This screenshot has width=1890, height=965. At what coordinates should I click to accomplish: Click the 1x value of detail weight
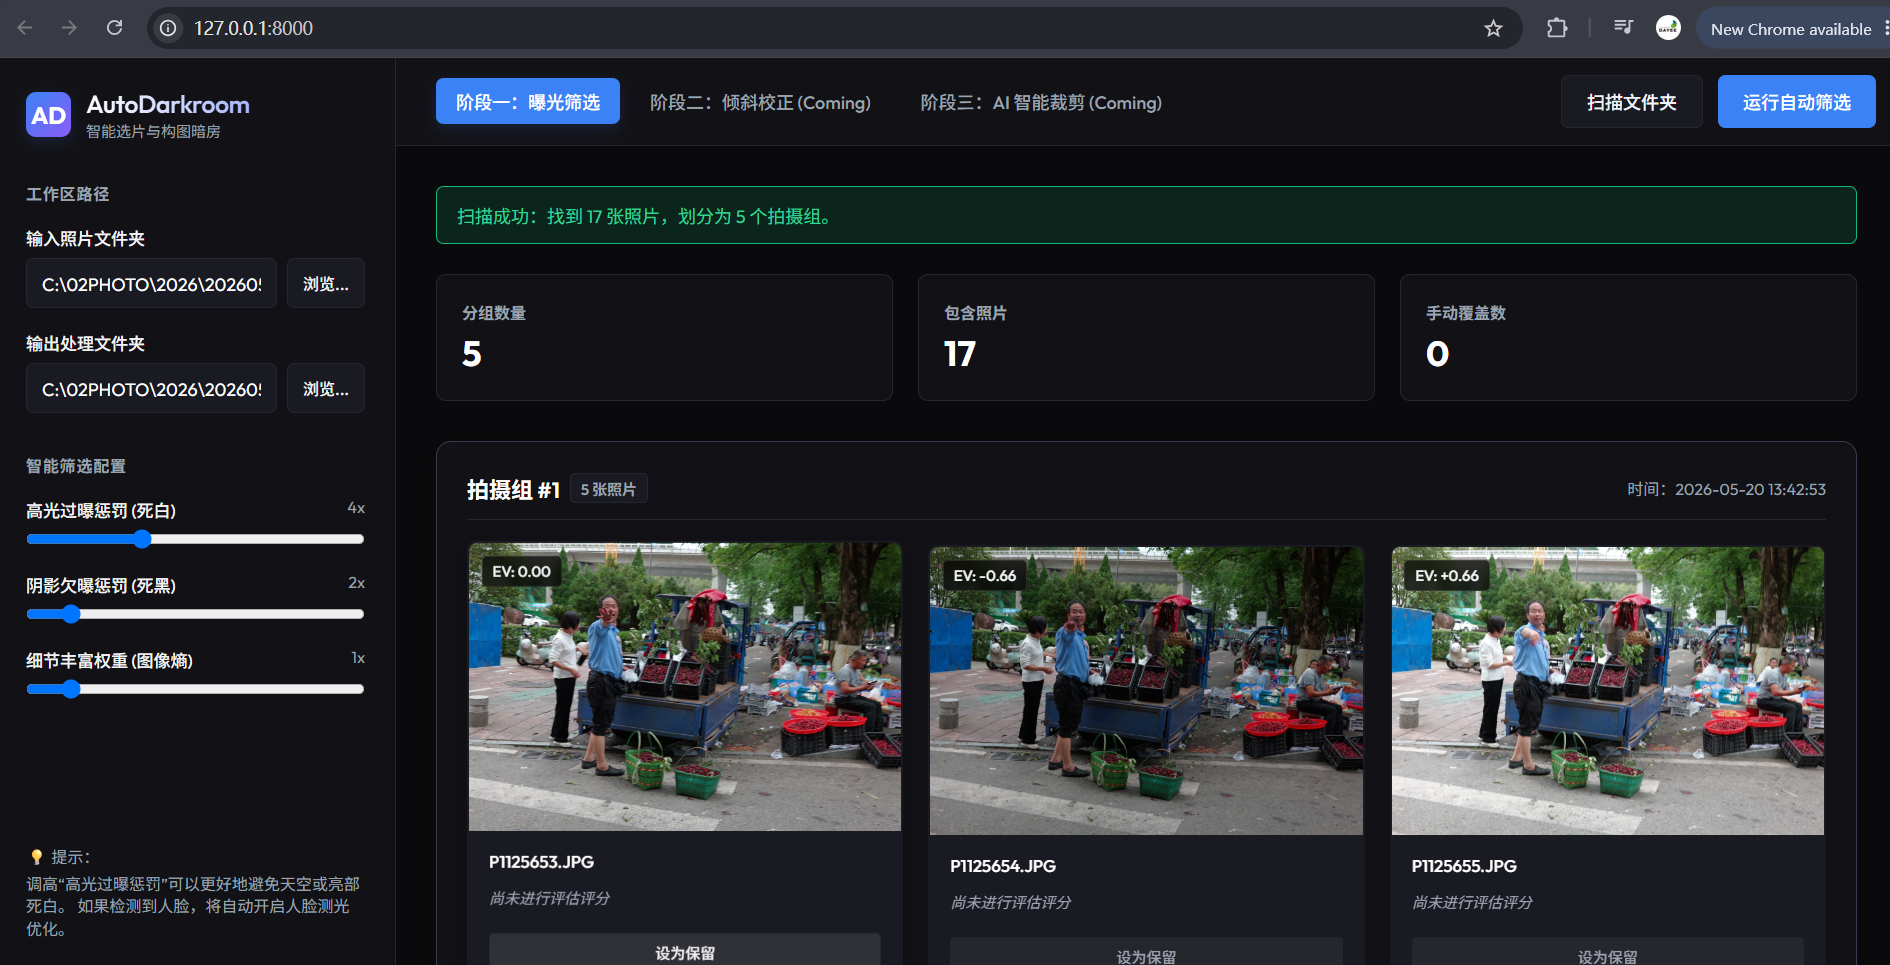click(358, 658)
